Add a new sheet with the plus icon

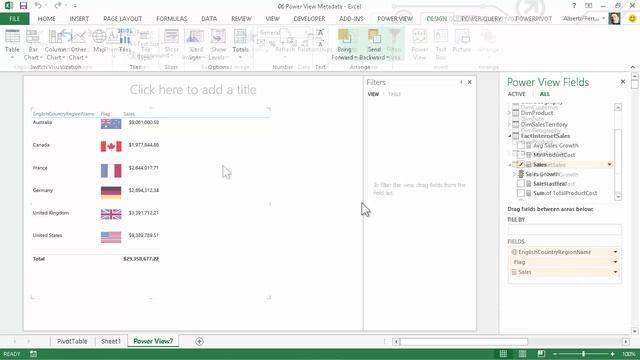[x=199, y=341]
